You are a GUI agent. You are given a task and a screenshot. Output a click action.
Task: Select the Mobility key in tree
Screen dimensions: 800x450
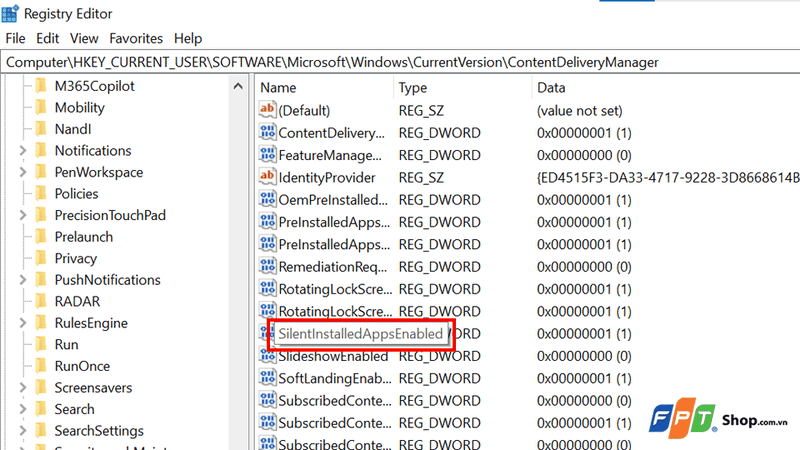pos(80,107)
